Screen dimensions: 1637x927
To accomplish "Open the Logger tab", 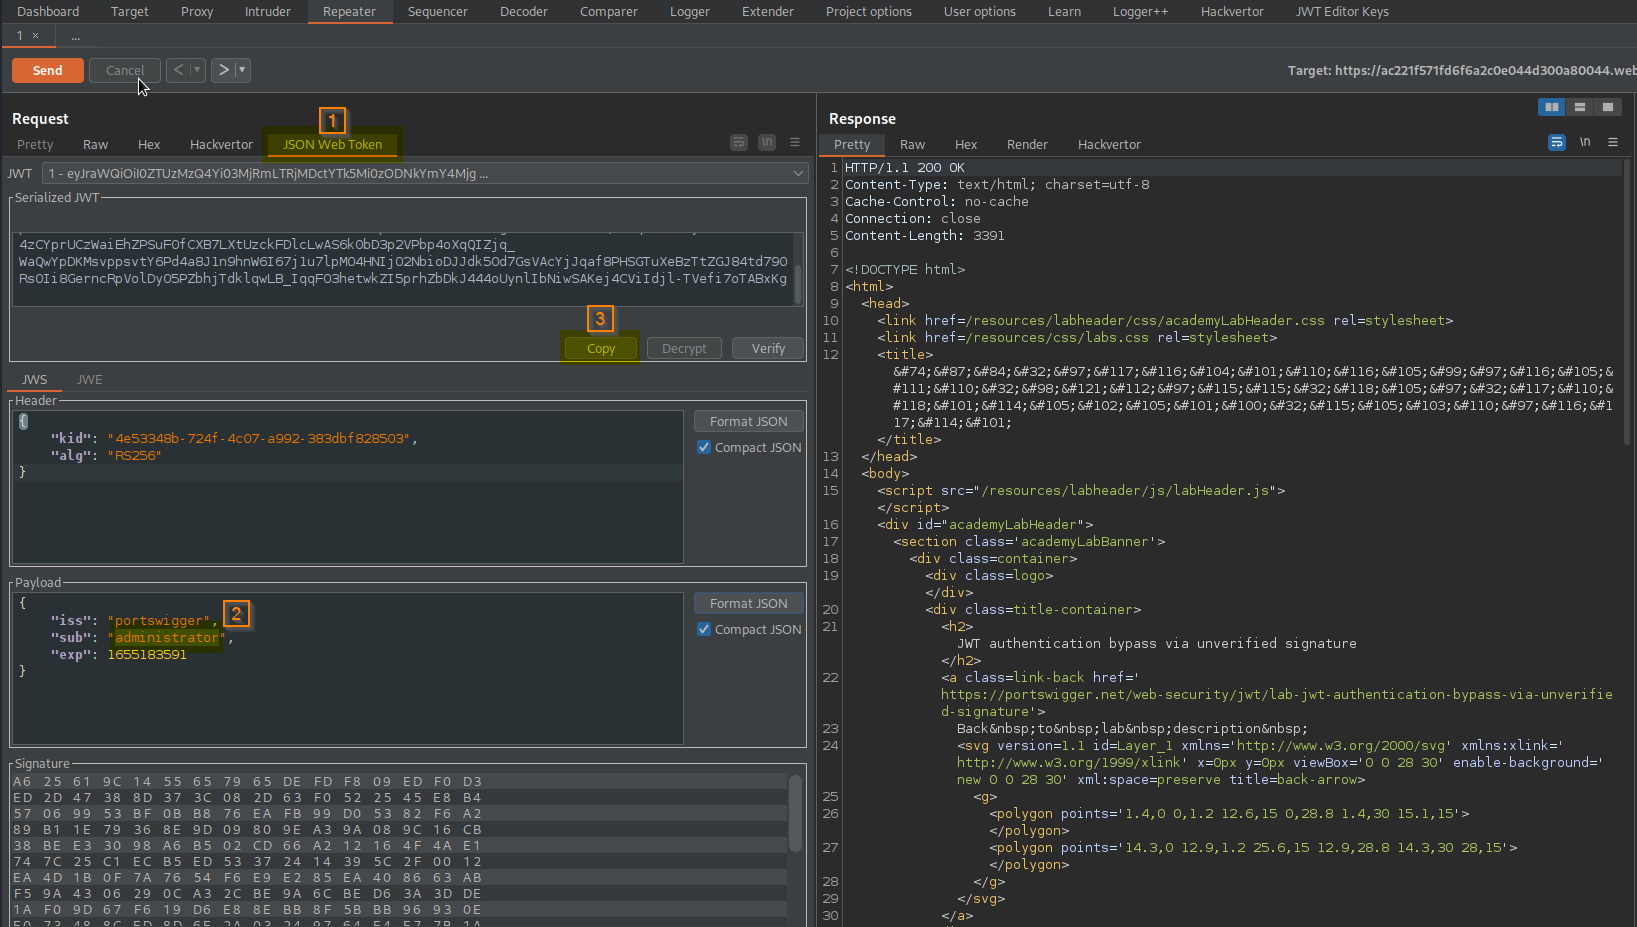I will [x=690, y=12].
